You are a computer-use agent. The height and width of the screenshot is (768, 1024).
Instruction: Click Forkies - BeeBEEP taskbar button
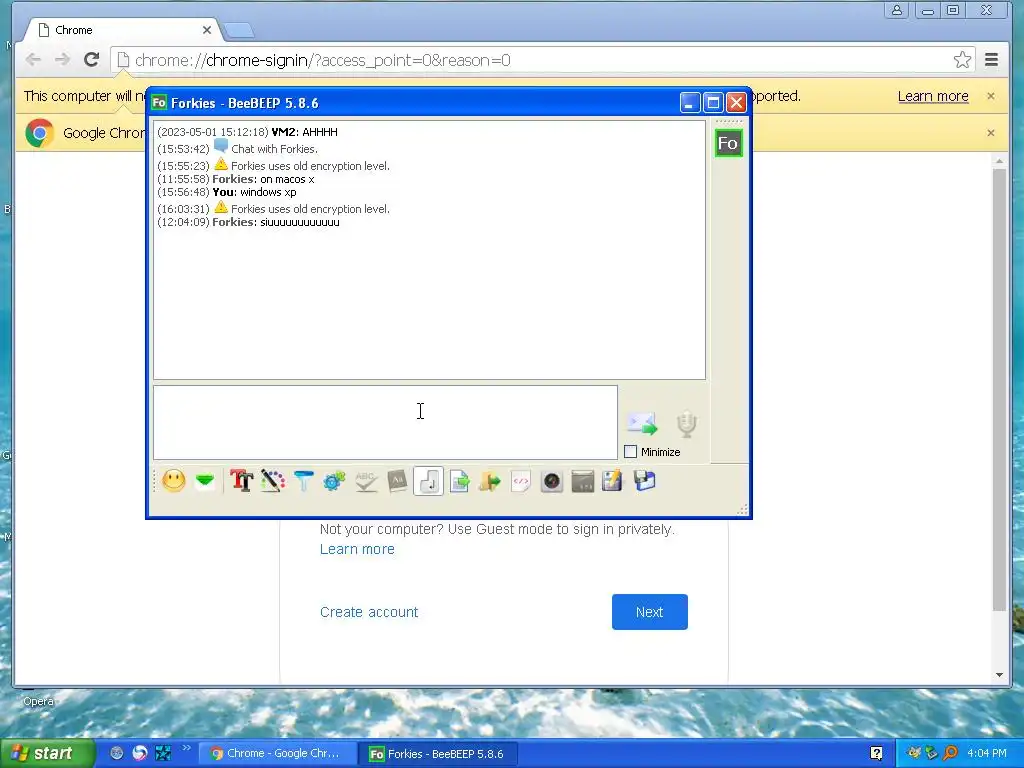pyautogui.click(x=438, y=753)
